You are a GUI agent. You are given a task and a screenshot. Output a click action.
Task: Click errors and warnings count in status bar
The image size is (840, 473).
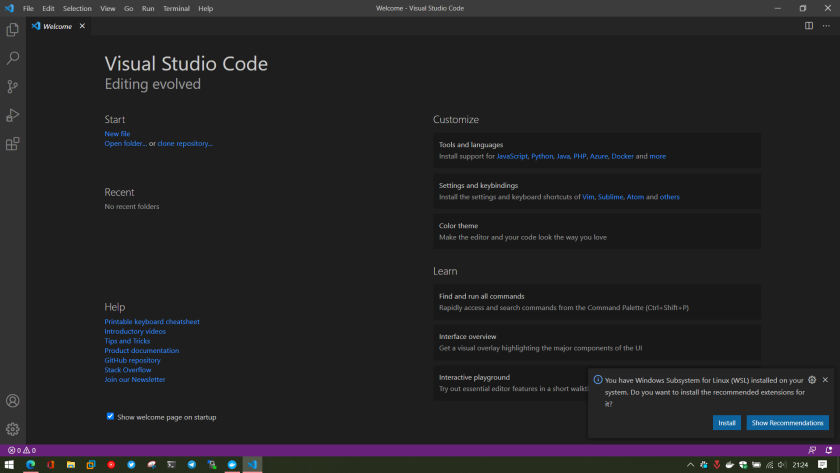pos(21,450)
